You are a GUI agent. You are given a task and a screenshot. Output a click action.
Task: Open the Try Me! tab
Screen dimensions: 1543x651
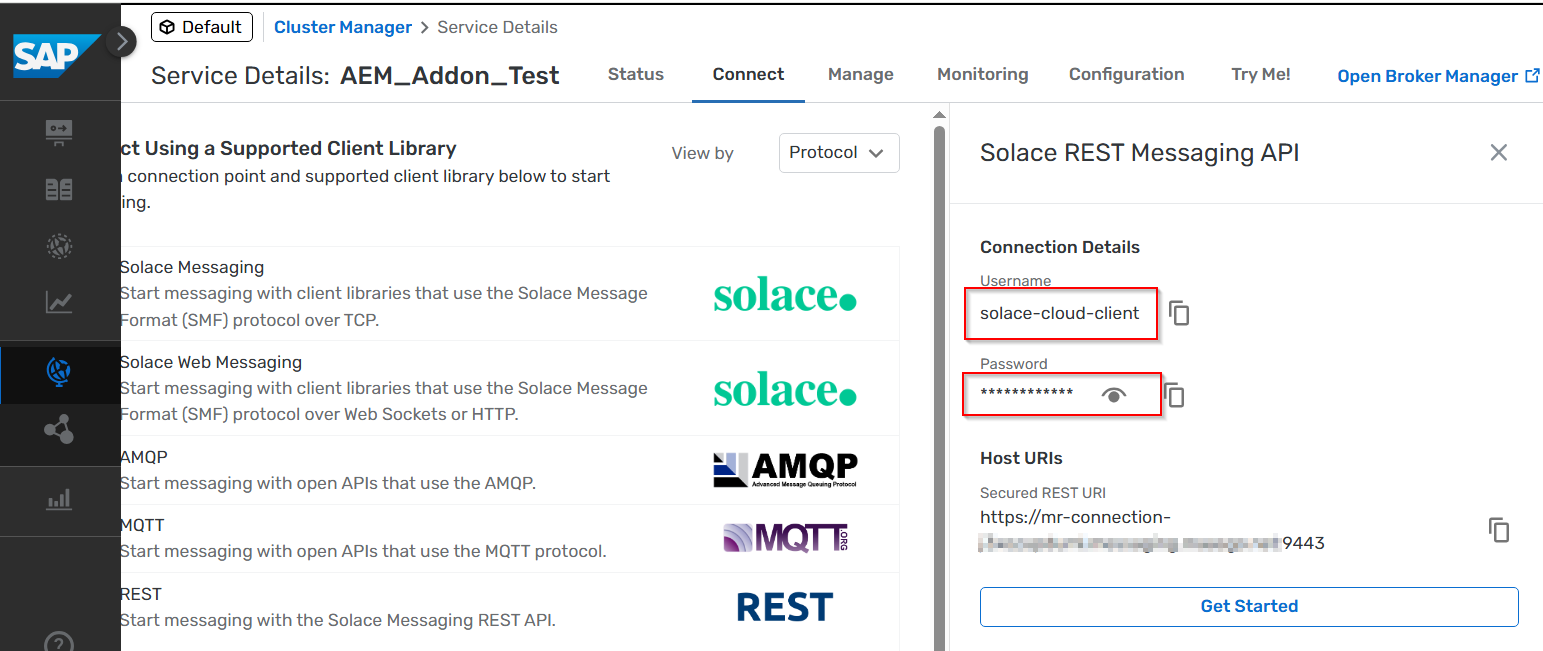(1261, 74)
